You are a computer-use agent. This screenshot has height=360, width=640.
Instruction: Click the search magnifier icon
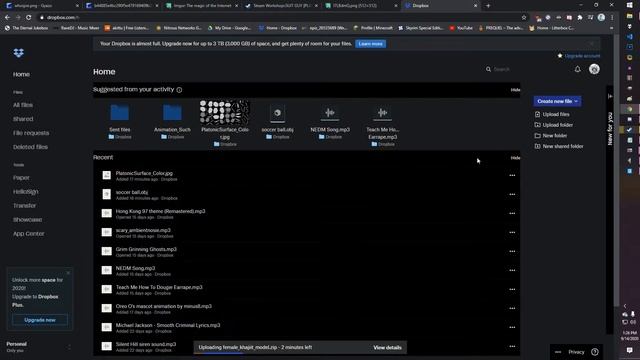tap(488, 69)
